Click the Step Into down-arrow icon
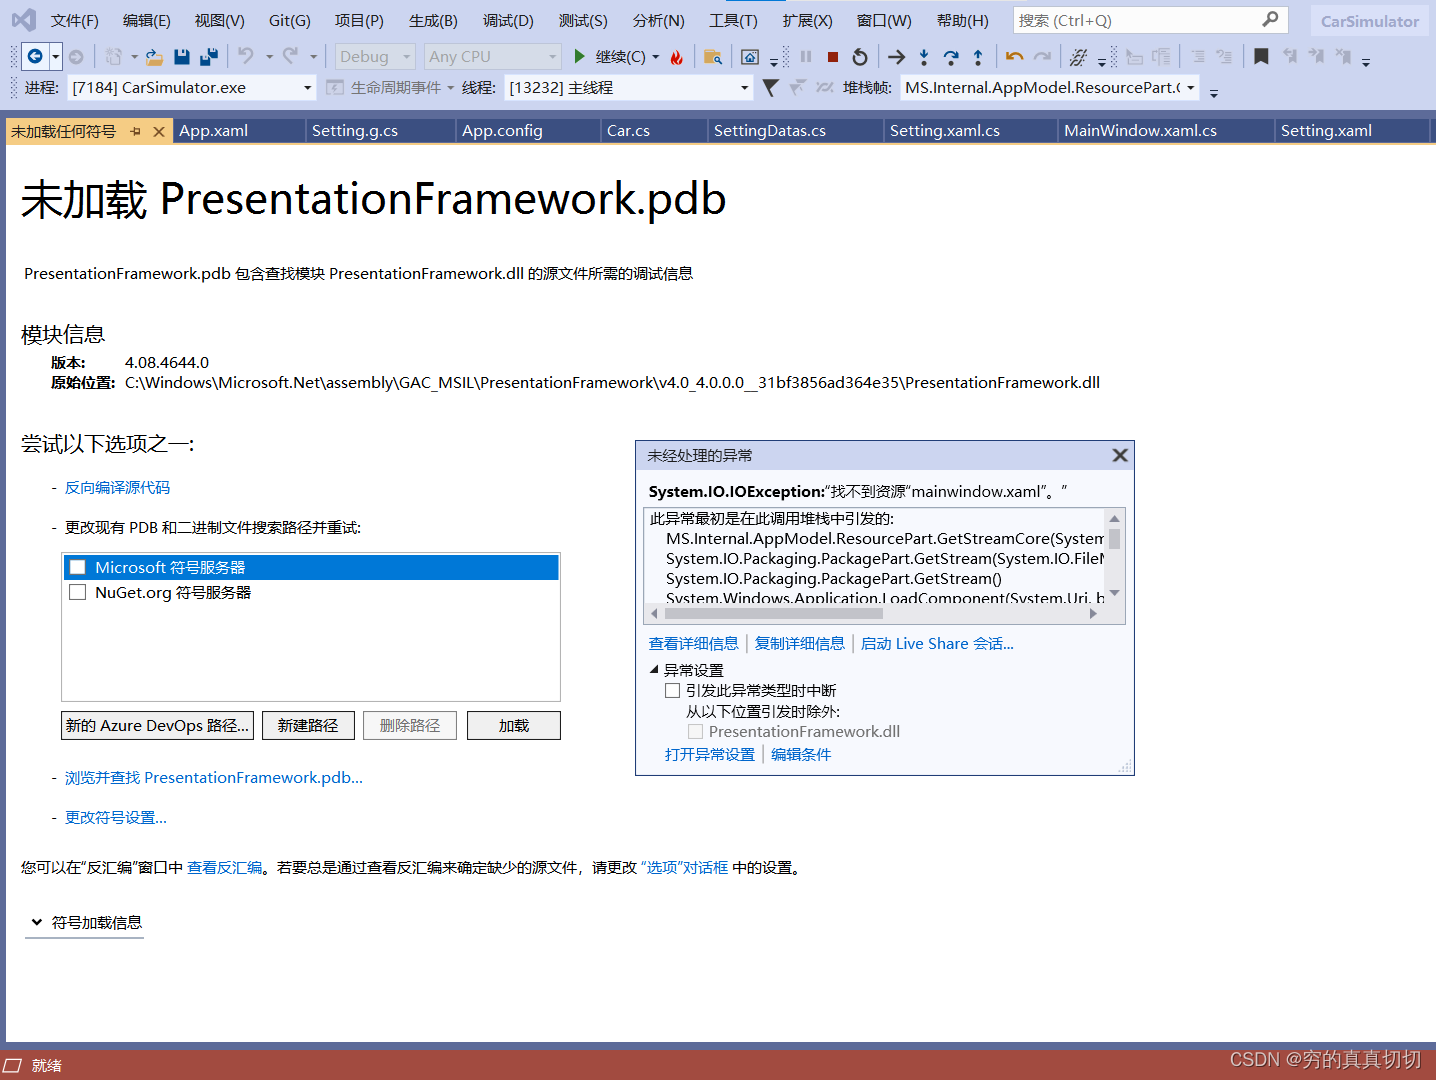The width and height of the screenshot is (1436, 1080). pos(924,56)
